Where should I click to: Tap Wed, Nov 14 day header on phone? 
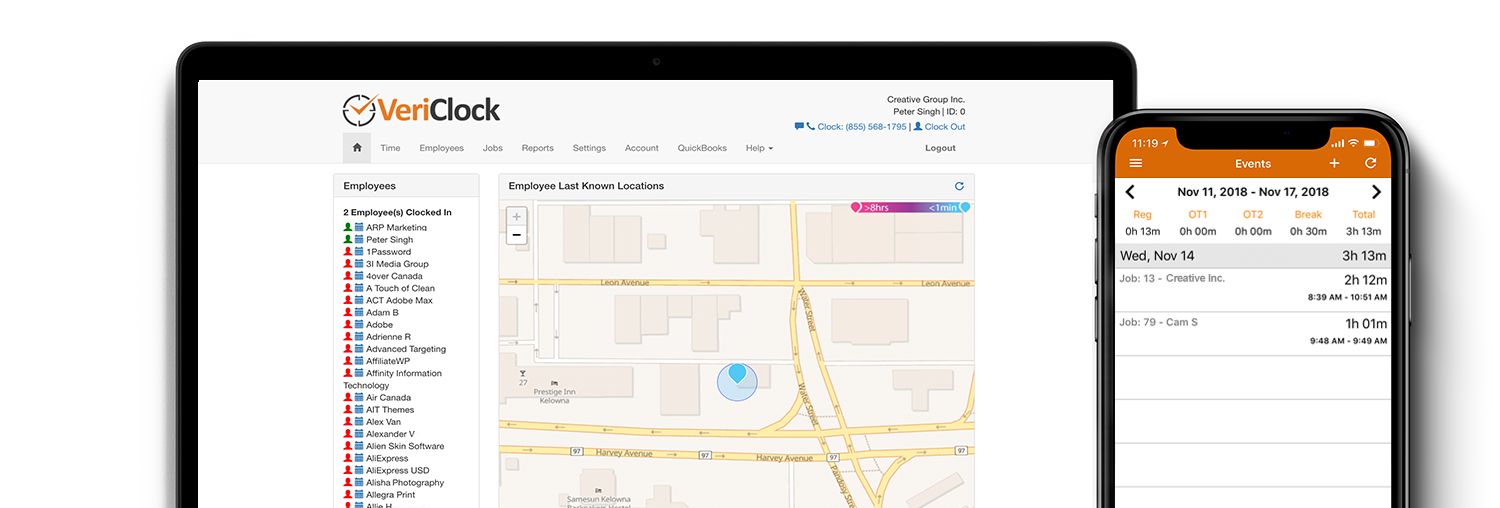(1253, 256)
